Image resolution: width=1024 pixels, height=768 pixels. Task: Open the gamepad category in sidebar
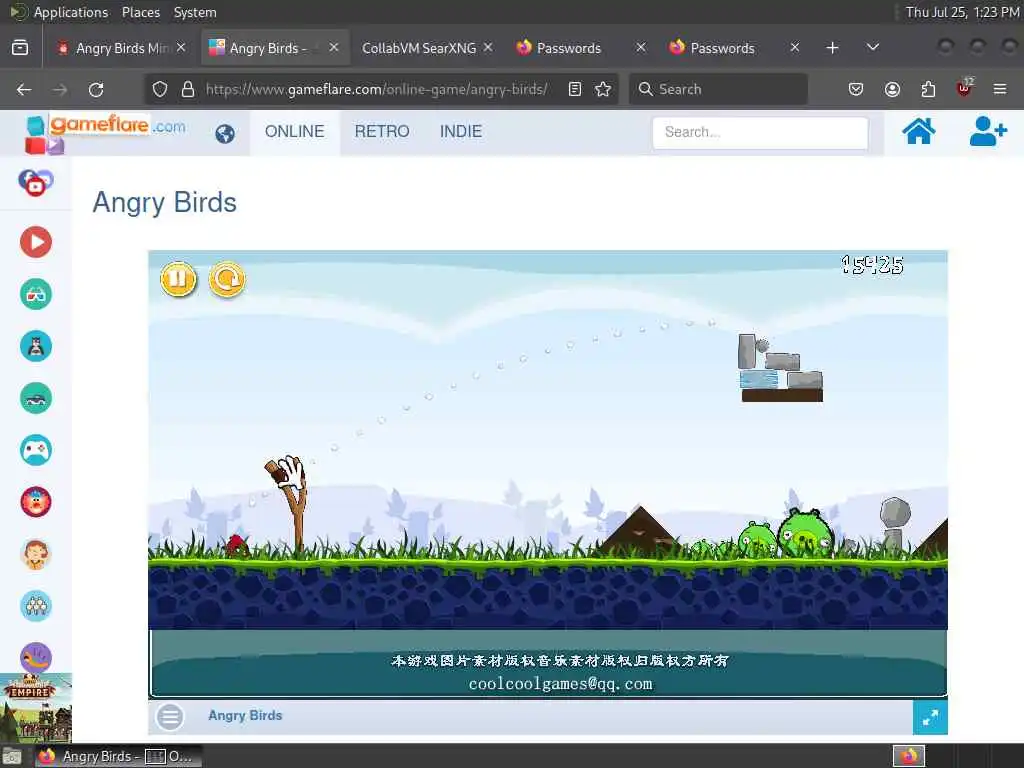coord(36,450)
